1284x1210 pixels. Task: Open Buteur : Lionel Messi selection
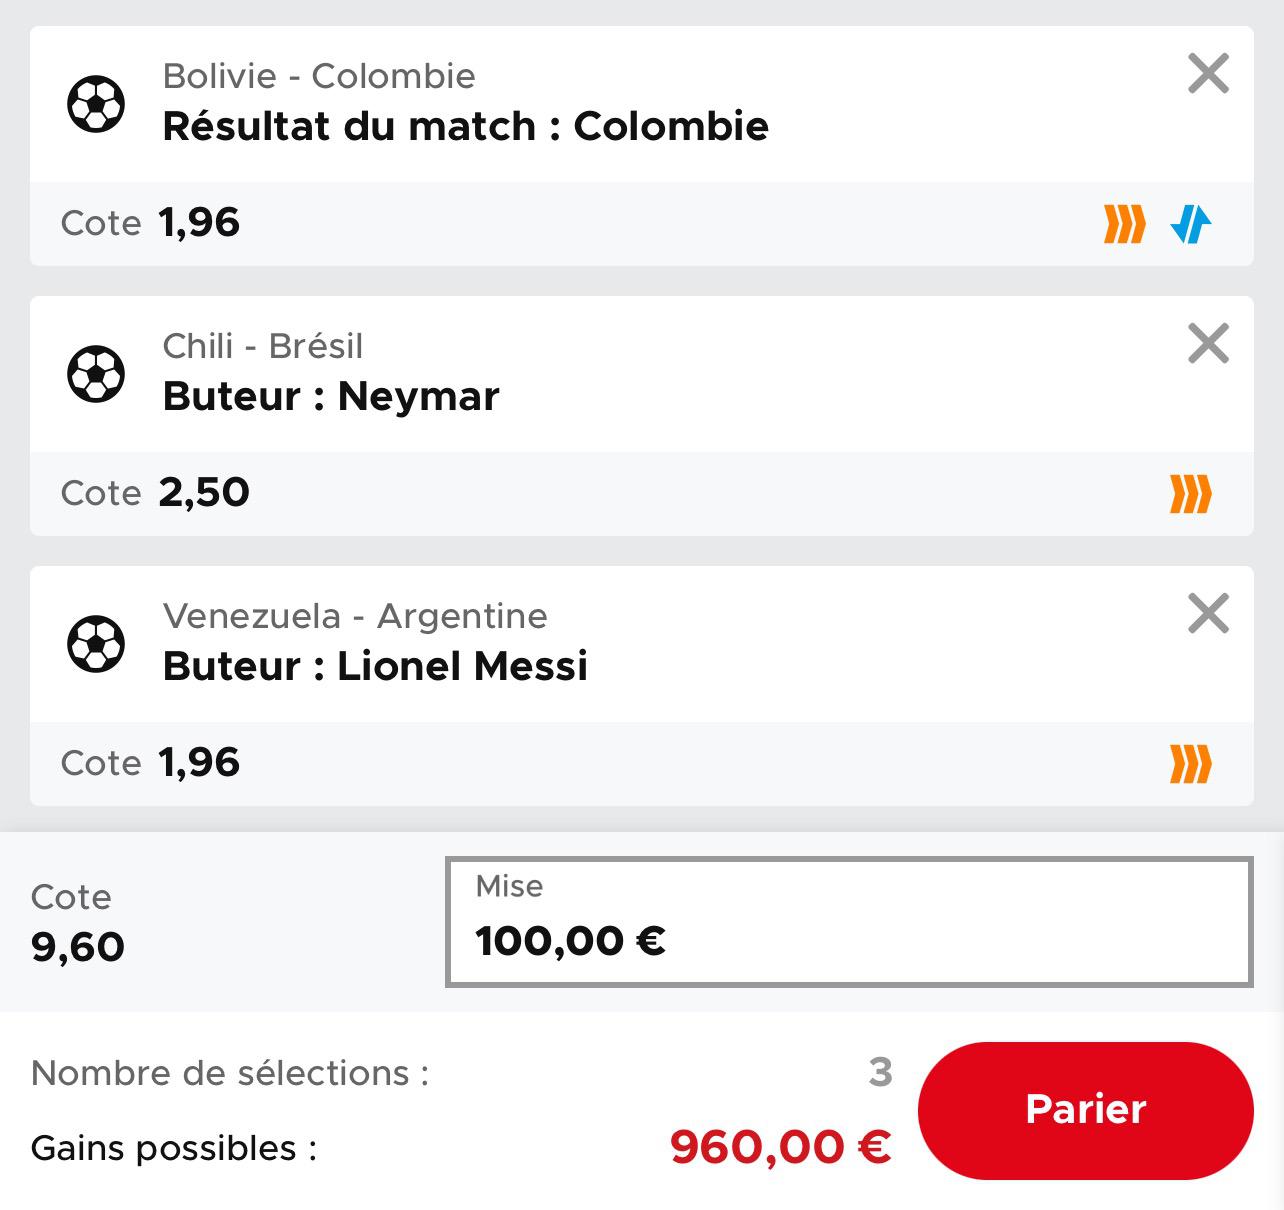(x=375, y=666)
